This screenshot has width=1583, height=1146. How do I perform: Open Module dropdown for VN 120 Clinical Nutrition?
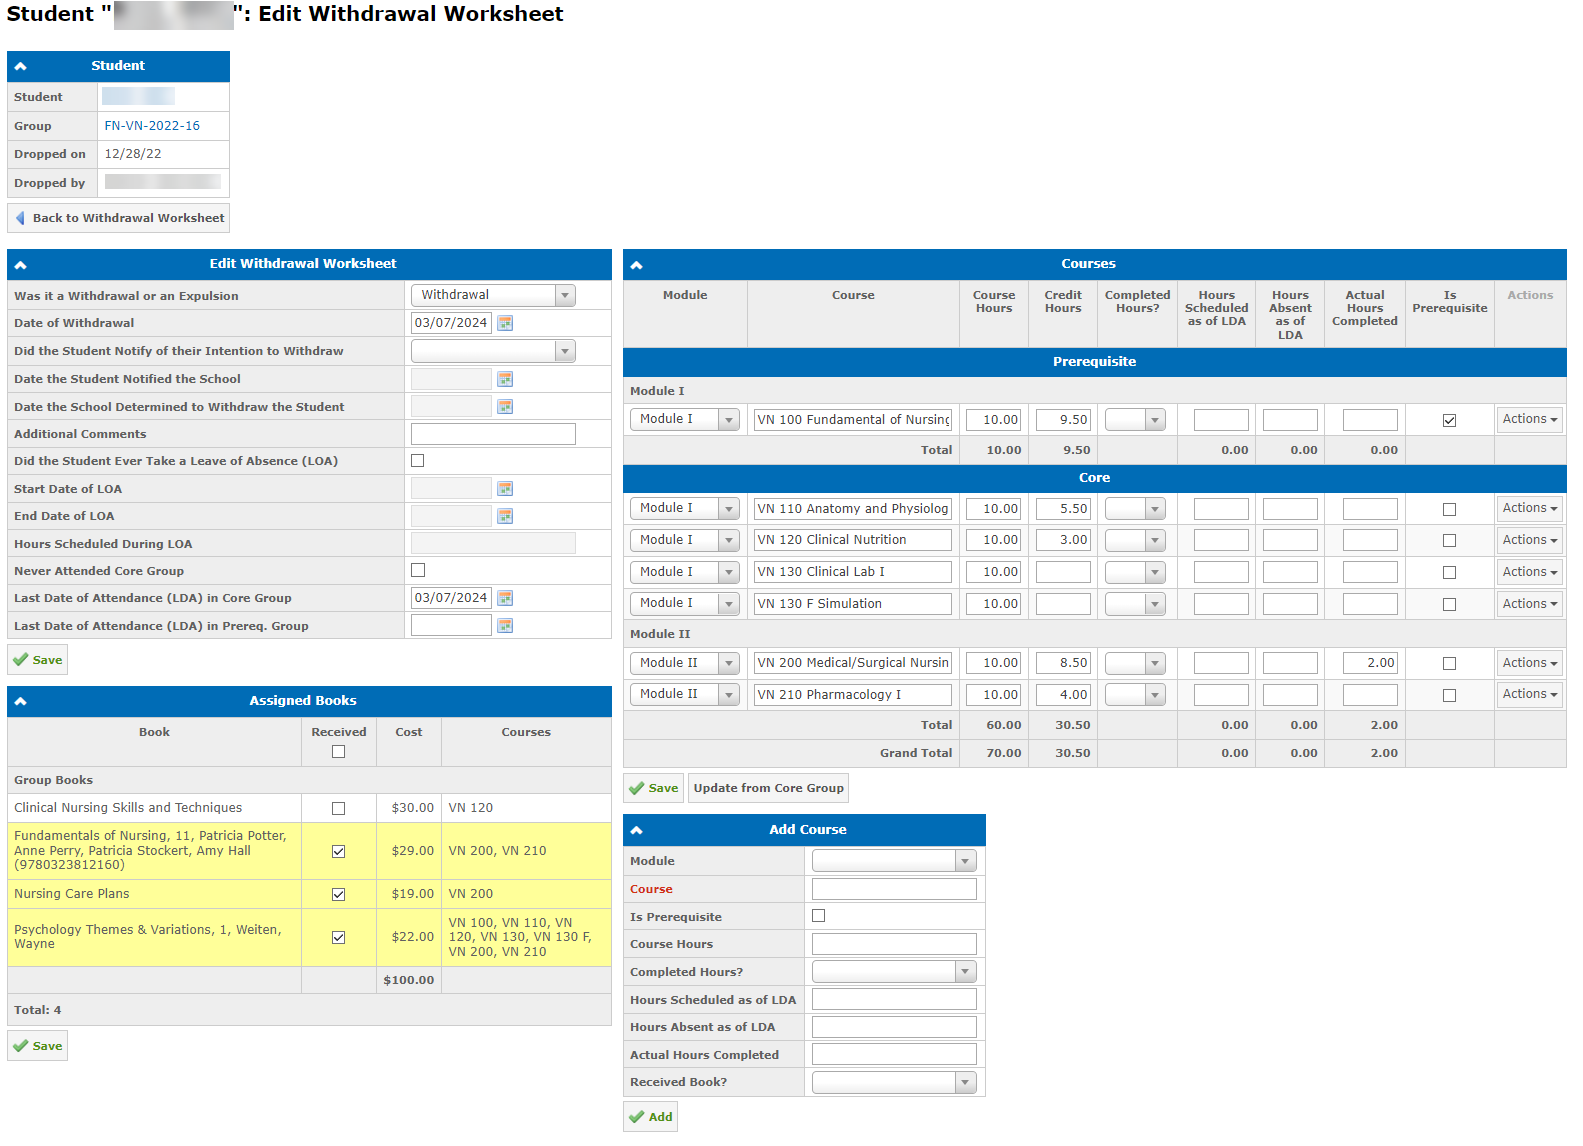click(685, 540)
